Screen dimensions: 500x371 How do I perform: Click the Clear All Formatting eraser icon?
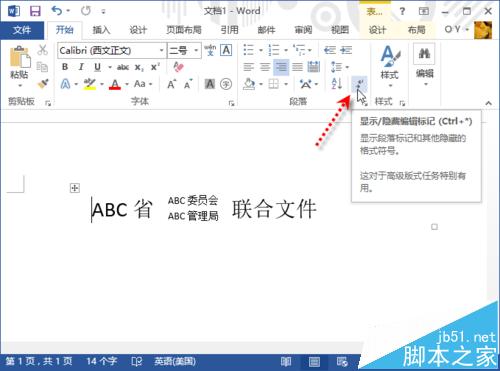pyautogui.click(x=179, y=67)
